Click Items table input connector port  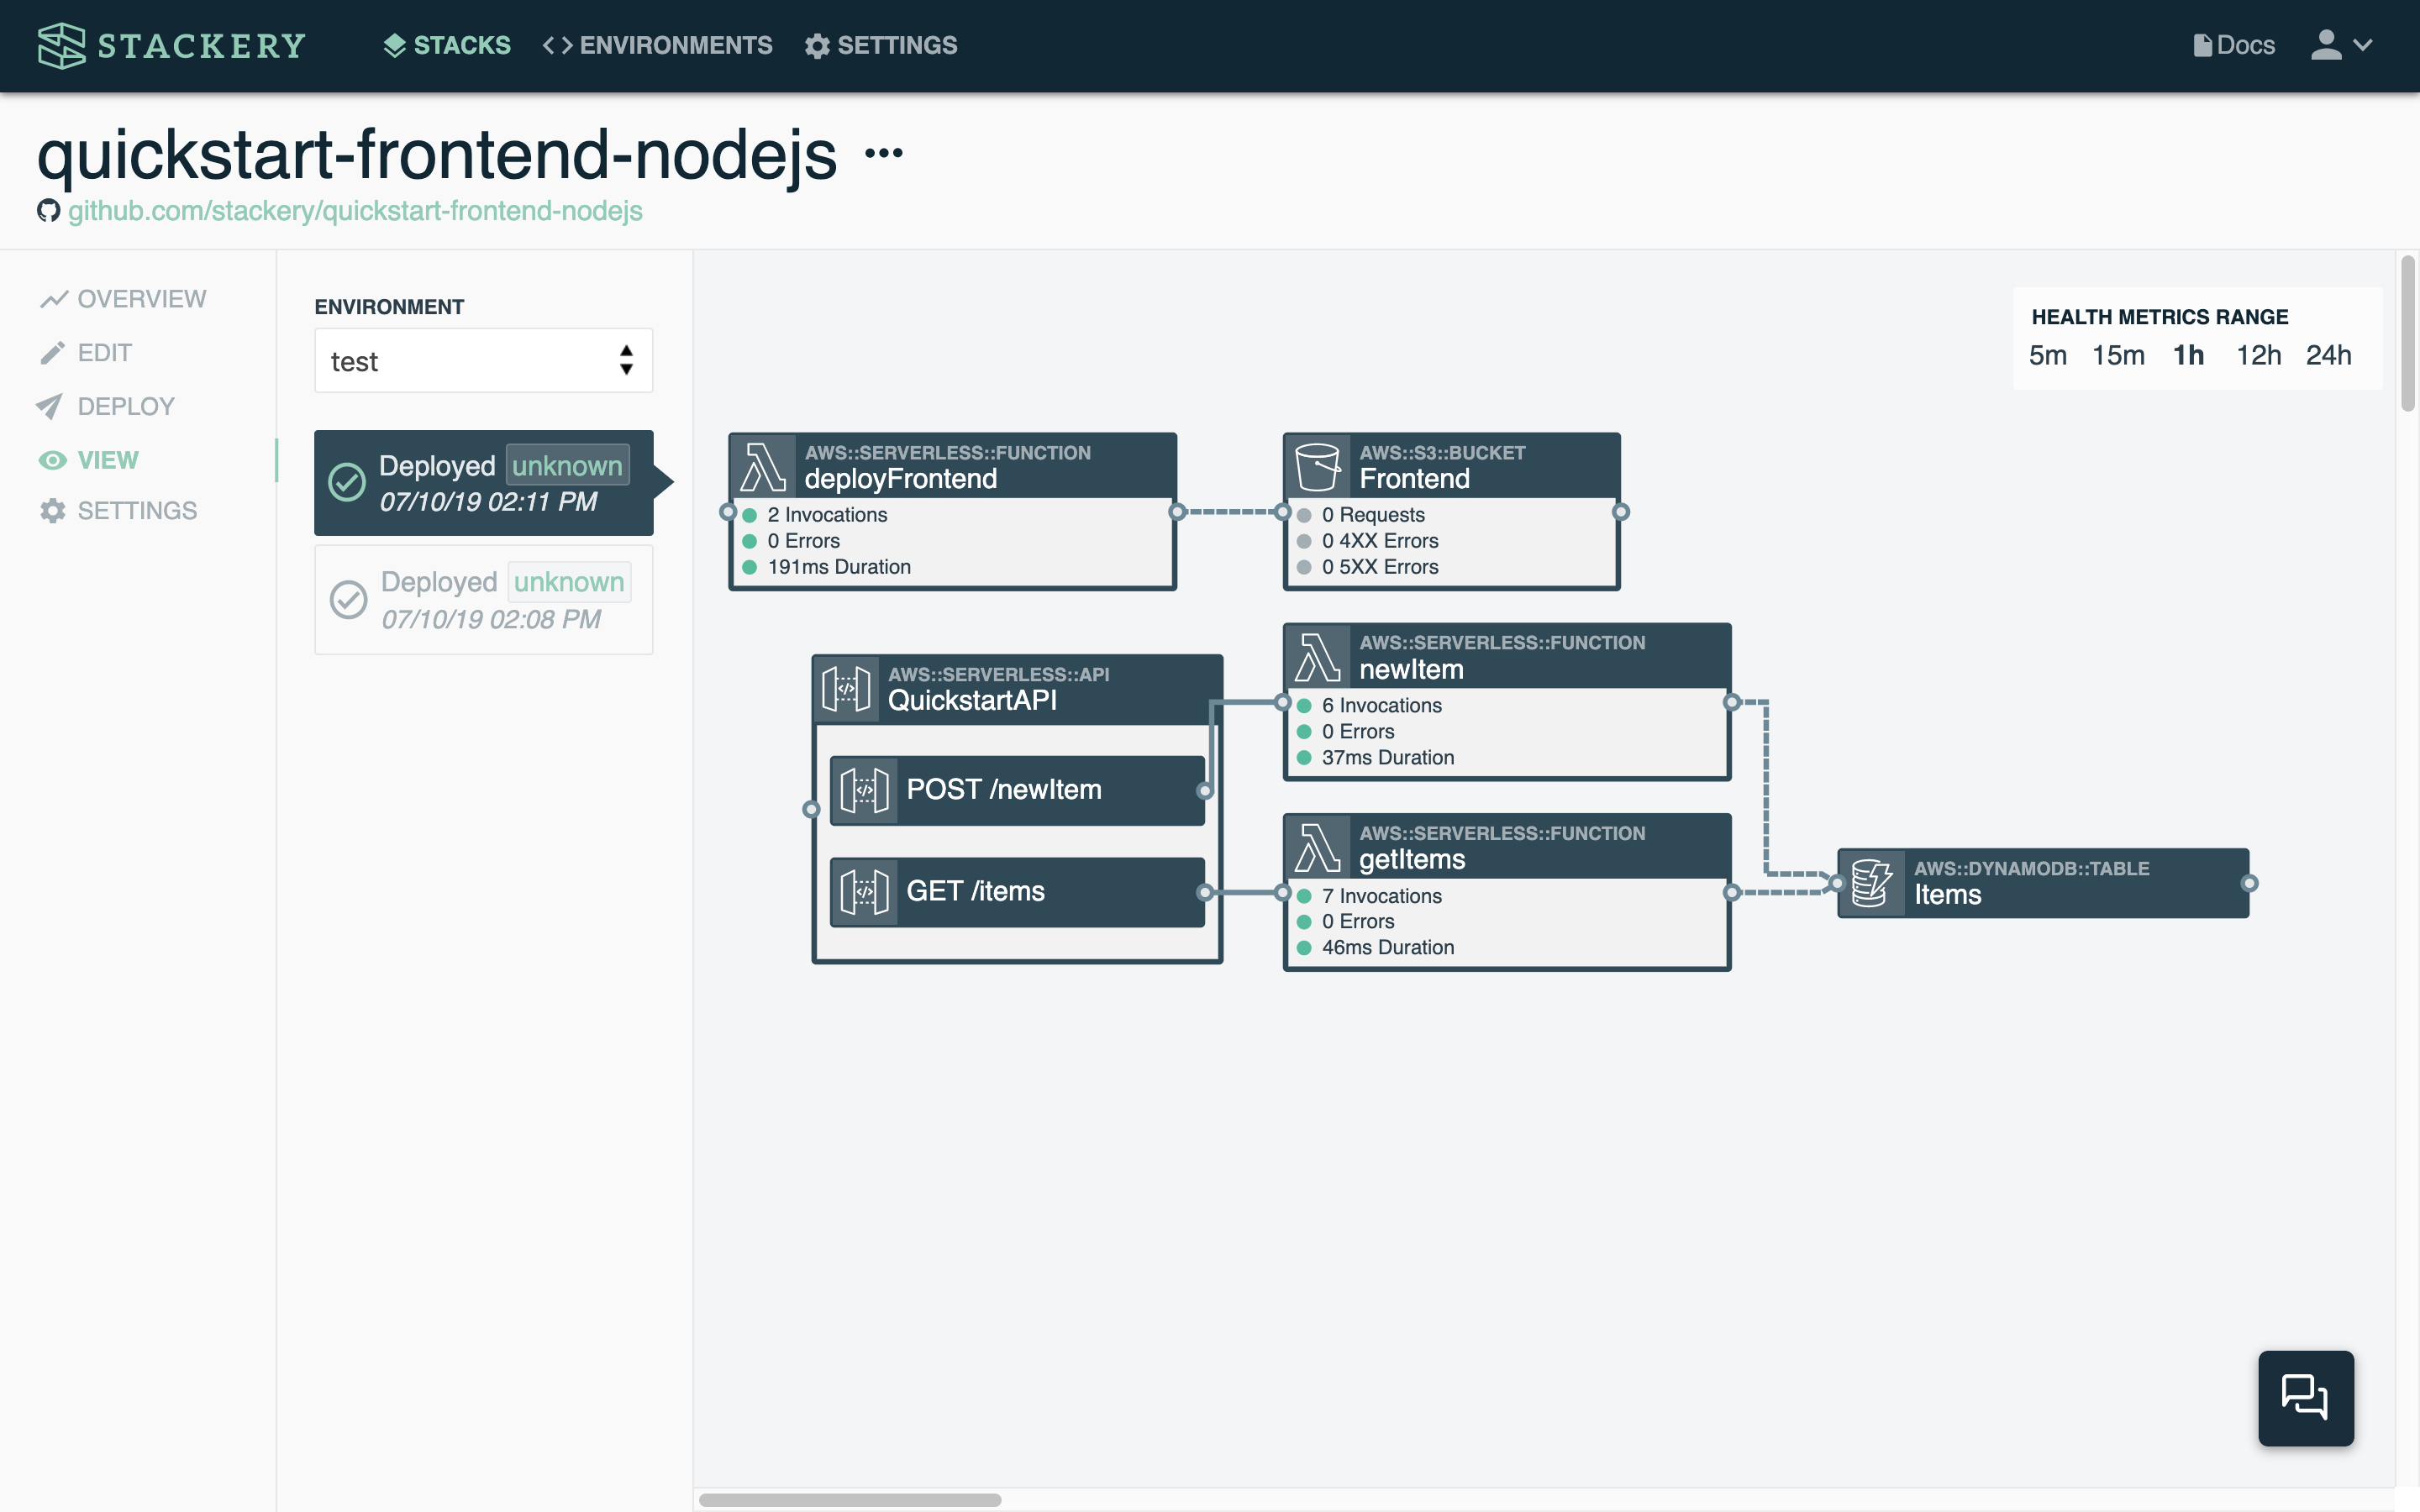[x=1837, y=883]
